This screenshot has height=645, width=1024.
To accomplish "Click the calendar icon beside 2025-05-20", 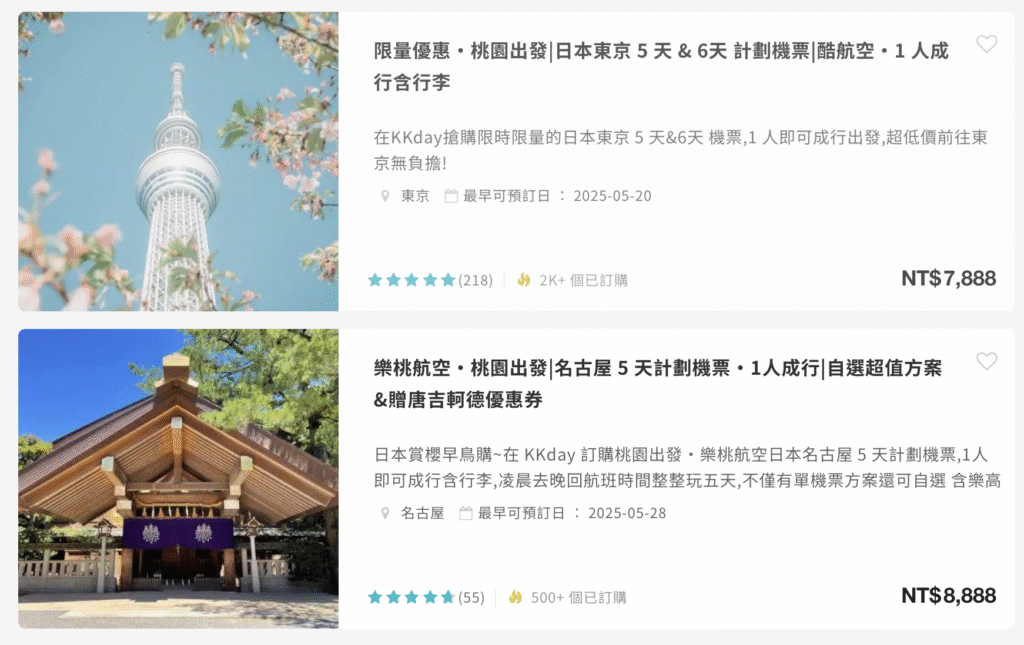I will pyautogui.click(x=451, y=196).
